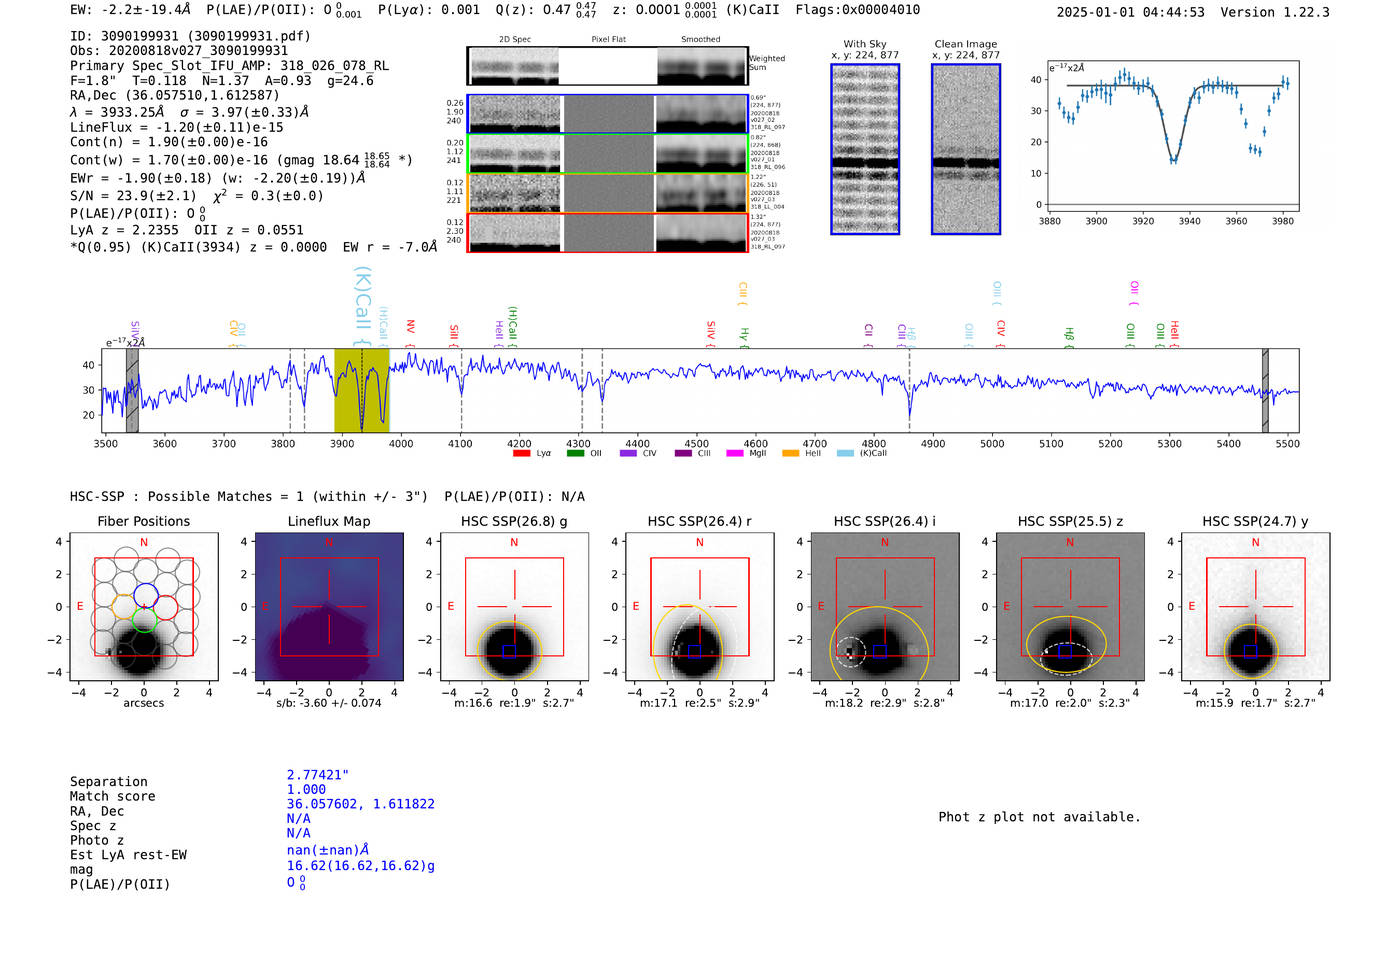Viewport: 1400px width, 953px height.
Task: Click the 'S/N = 23.9(±2.1)' value
Action: point(133,196)
